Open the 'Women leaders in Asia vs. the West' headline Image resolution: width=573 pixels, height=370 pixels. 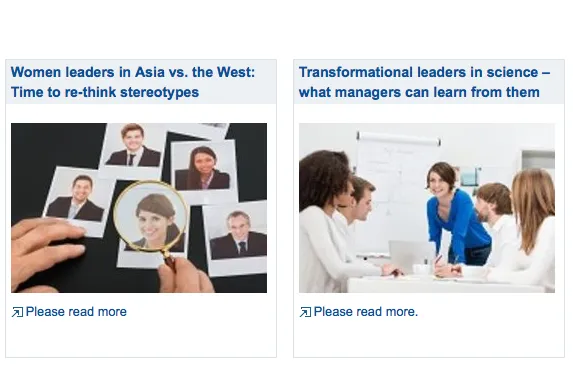[133, 72]
